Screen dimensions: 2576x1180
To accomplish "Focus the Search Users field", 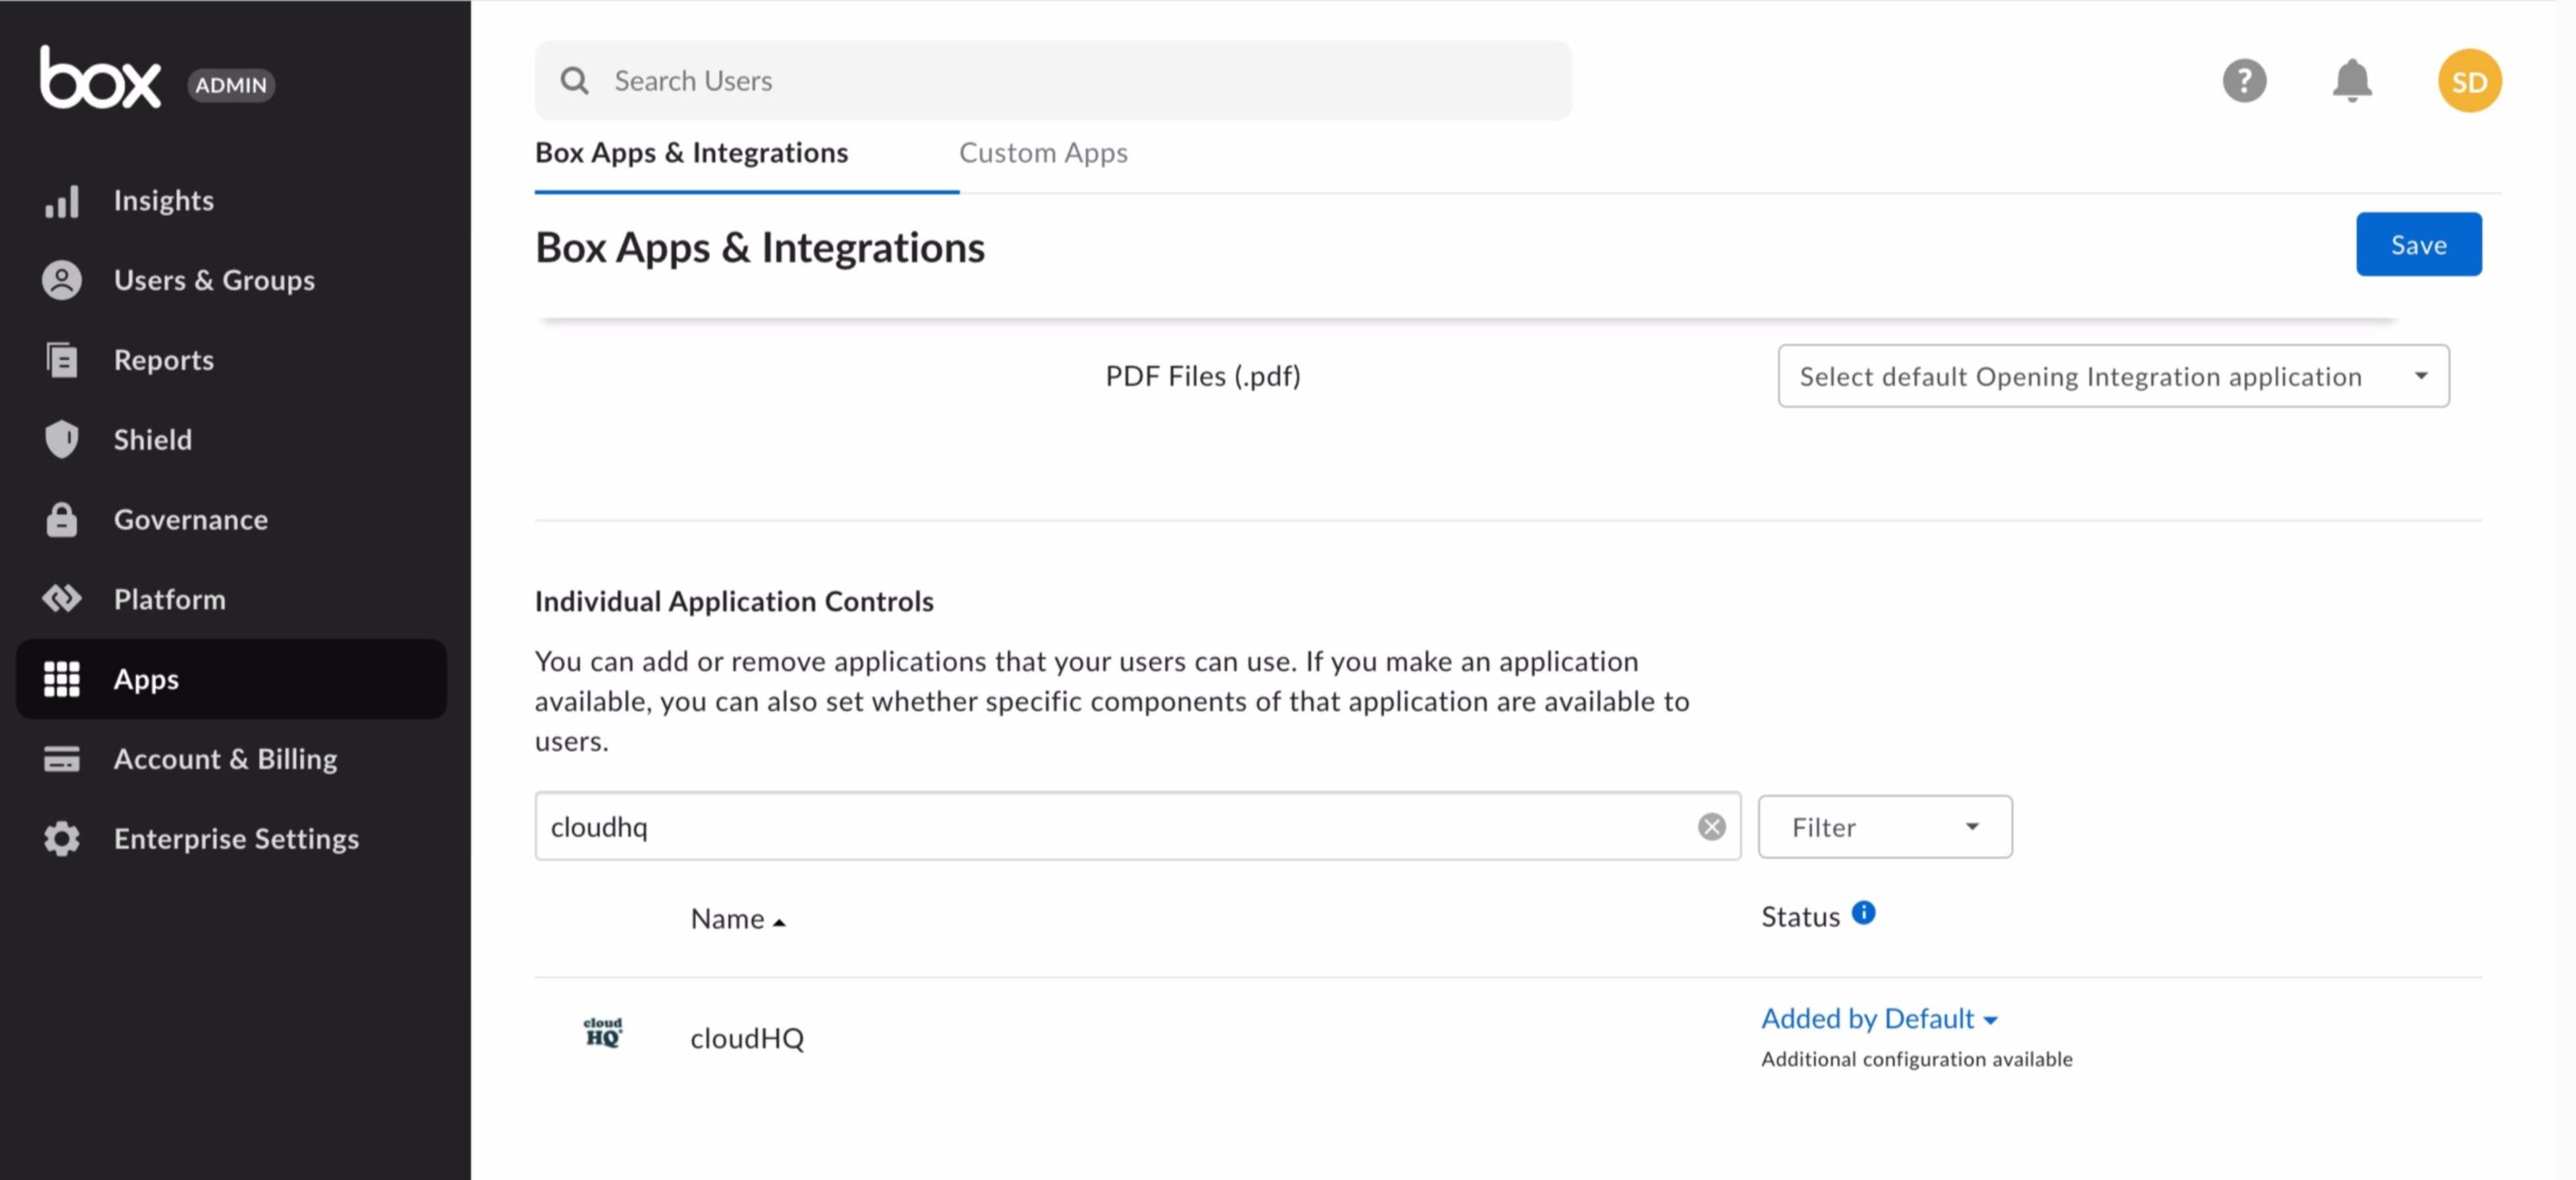I will [x=1053, y=81].
